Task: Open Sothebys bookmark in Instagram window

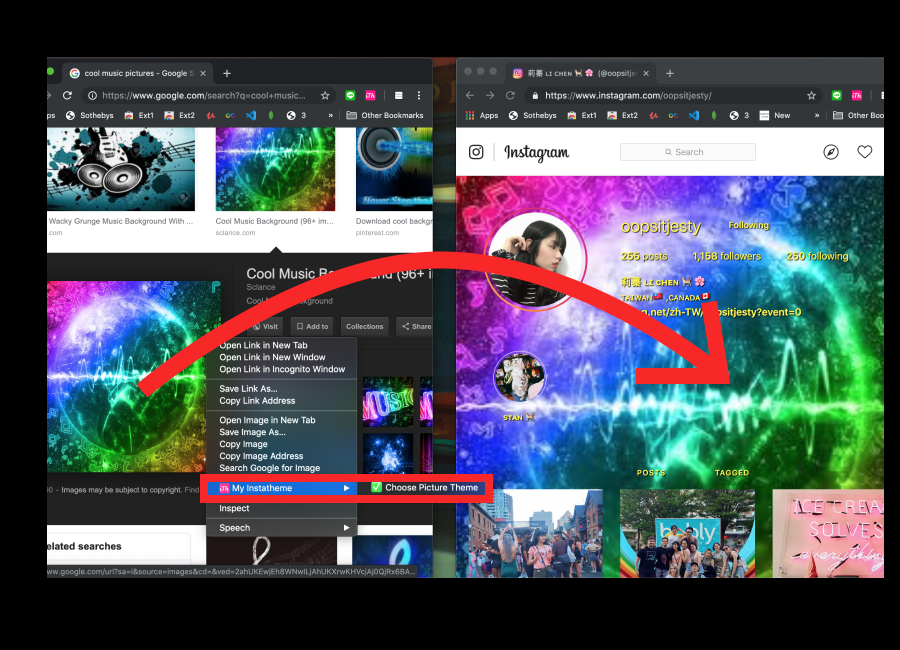Action: [533, 115]
